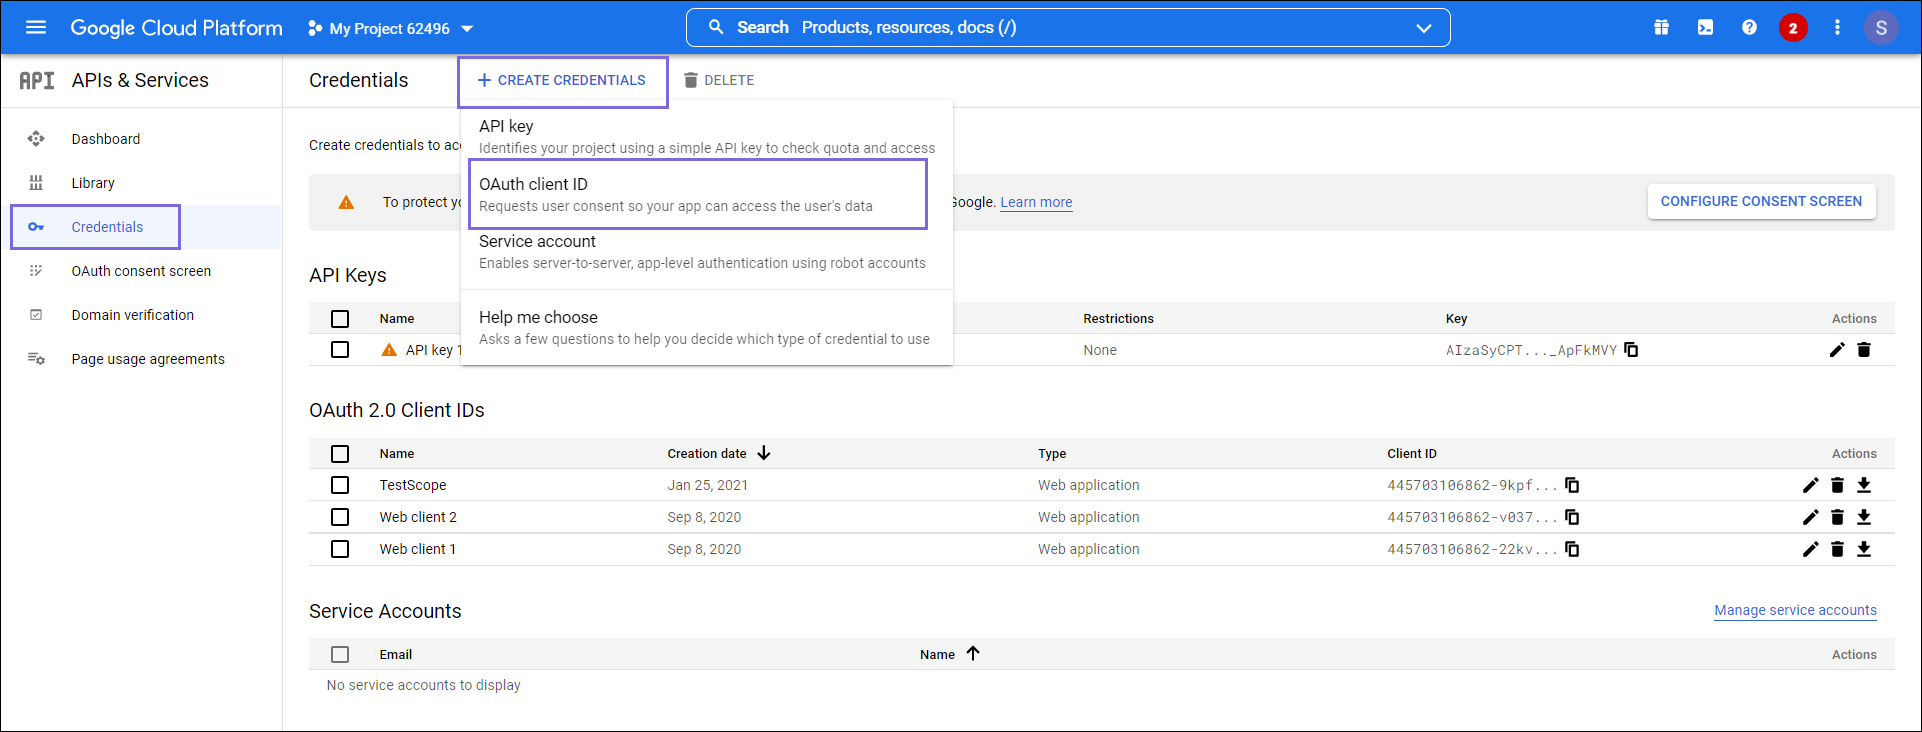Edit the TestScope OAuth client

1810,485
